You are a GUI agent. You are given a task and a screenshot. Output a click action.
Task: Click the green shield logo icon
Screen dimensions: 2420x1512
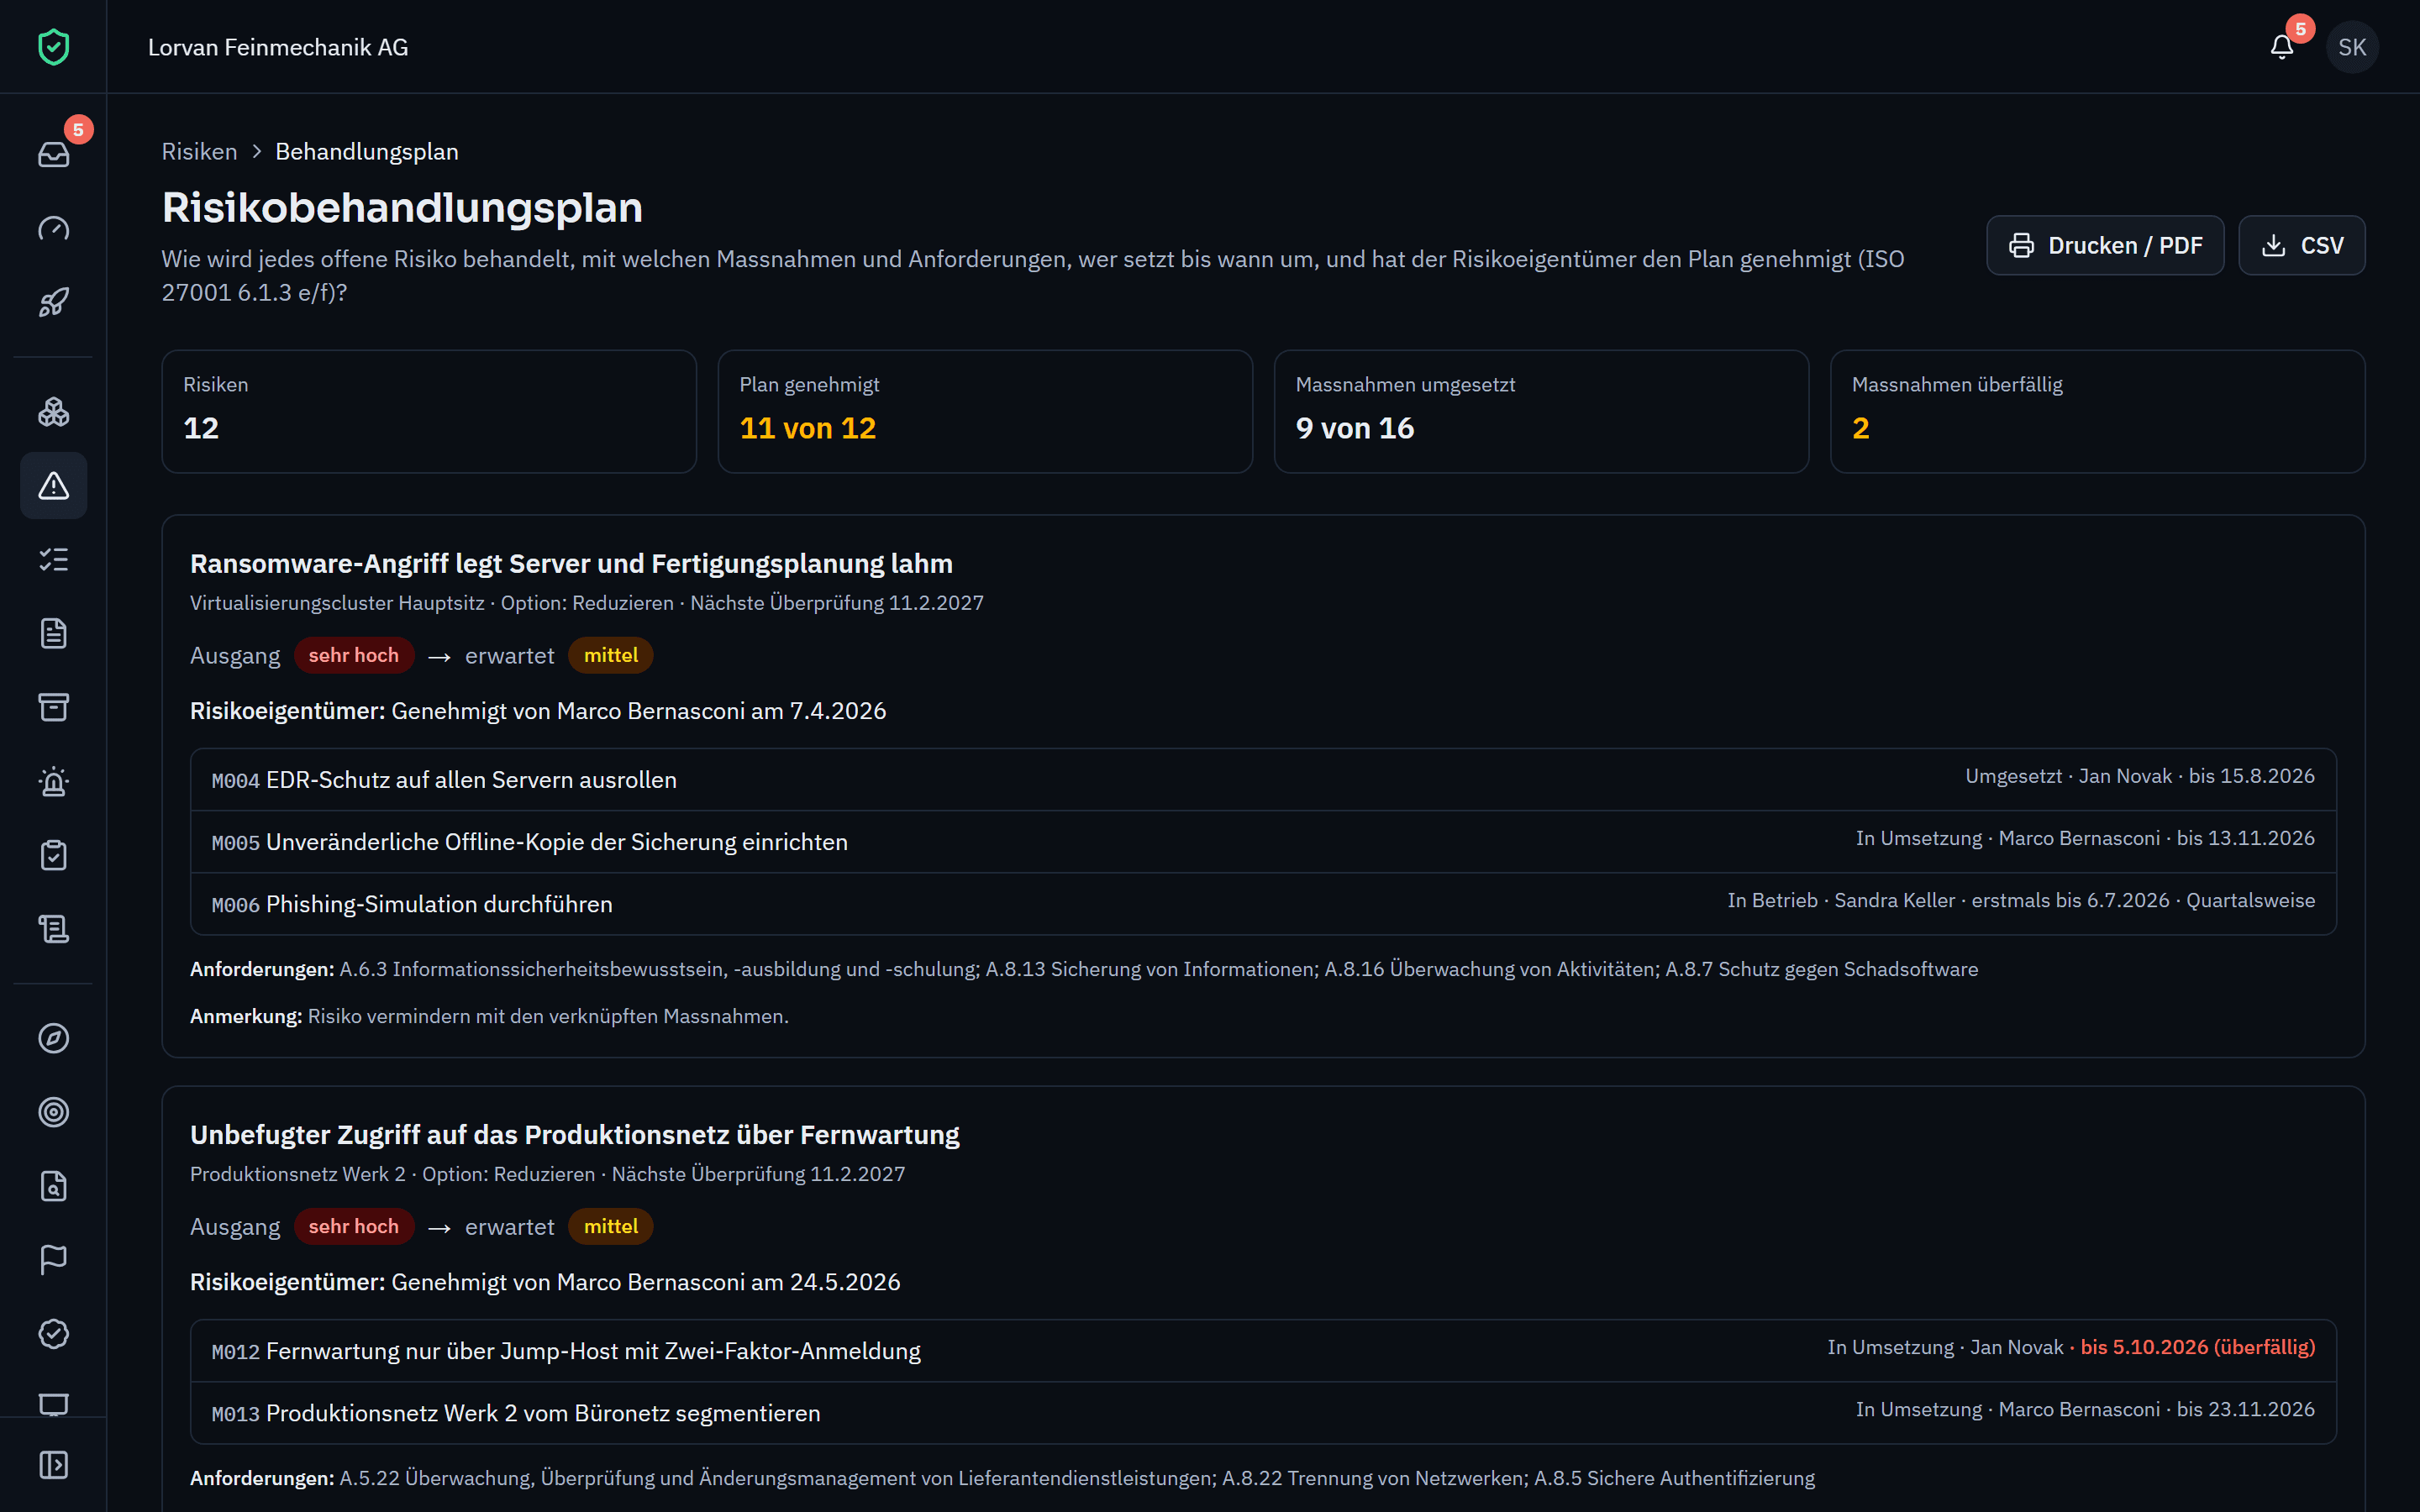(x=53, y=47)
